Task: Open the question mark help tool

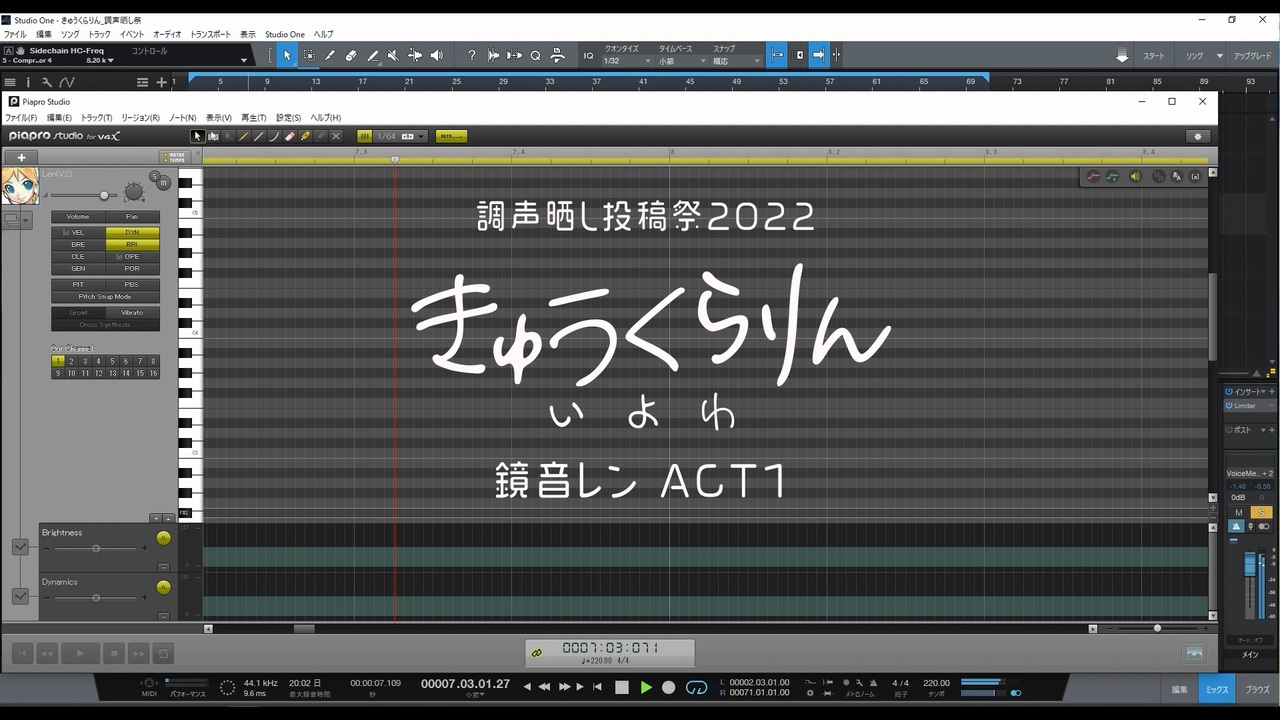Action: 472,56
